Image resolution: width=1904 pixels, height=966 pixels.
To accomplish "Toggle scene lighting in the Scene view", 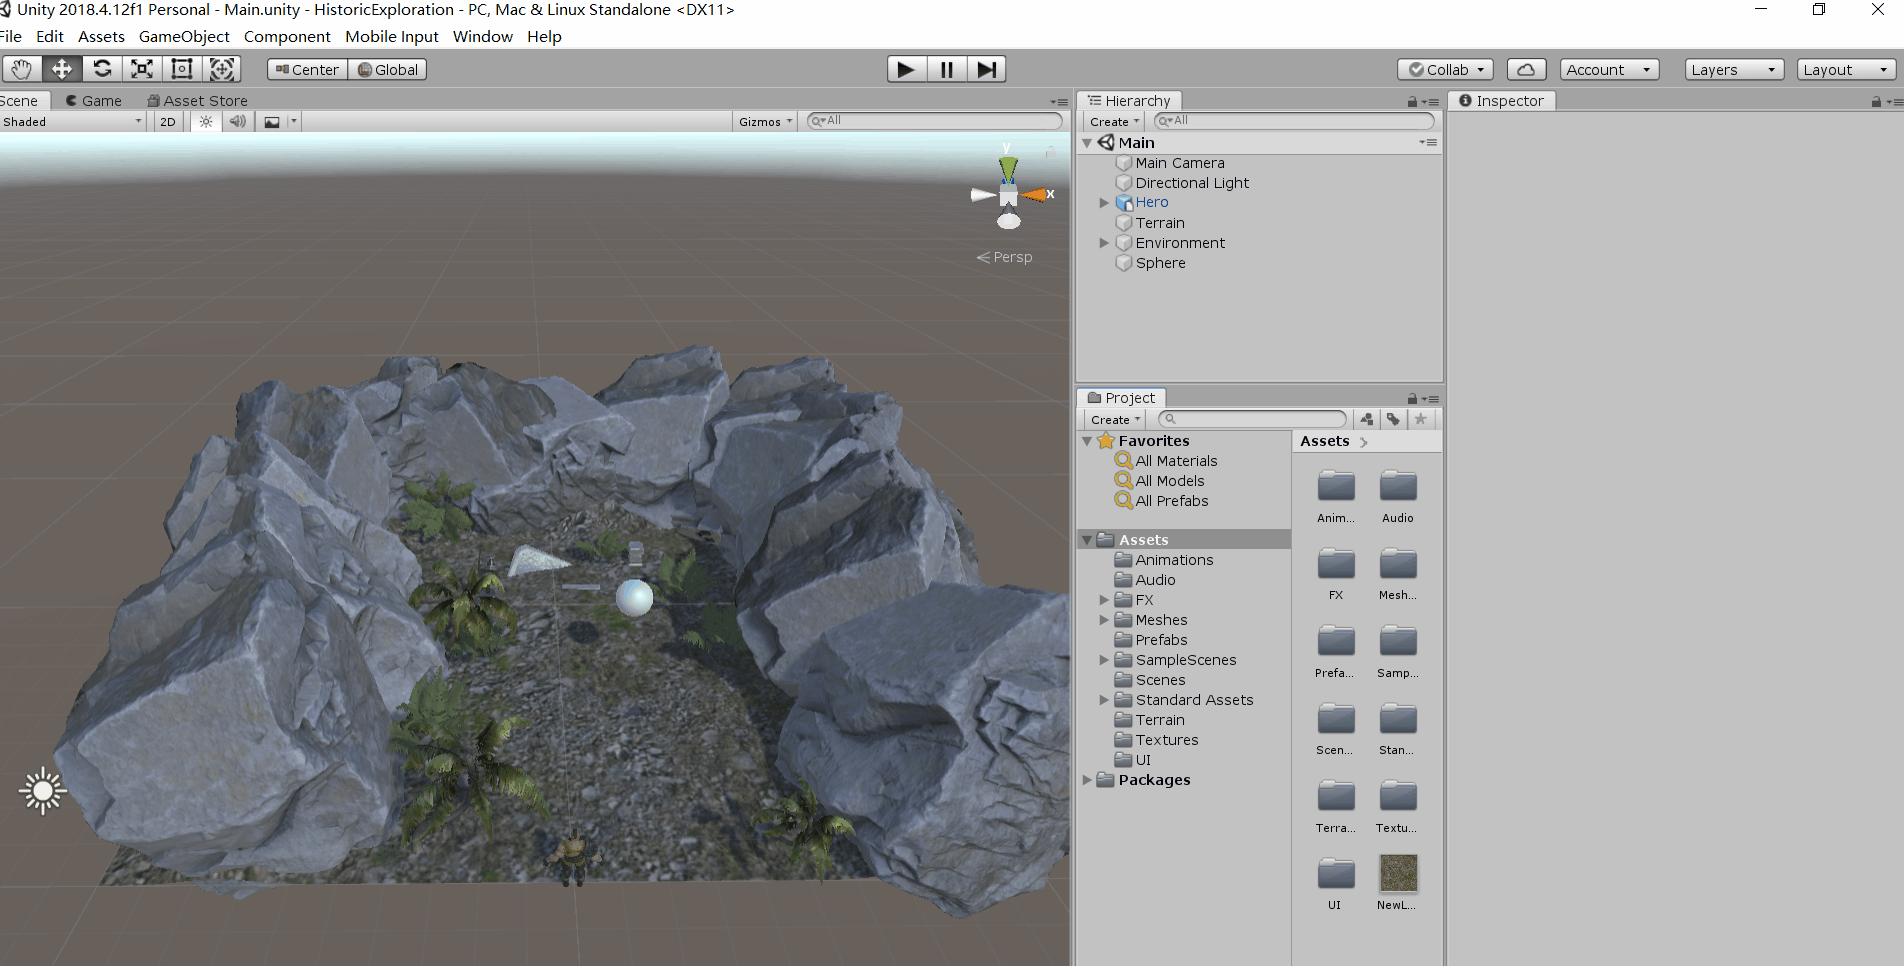I will click(205, 121).
